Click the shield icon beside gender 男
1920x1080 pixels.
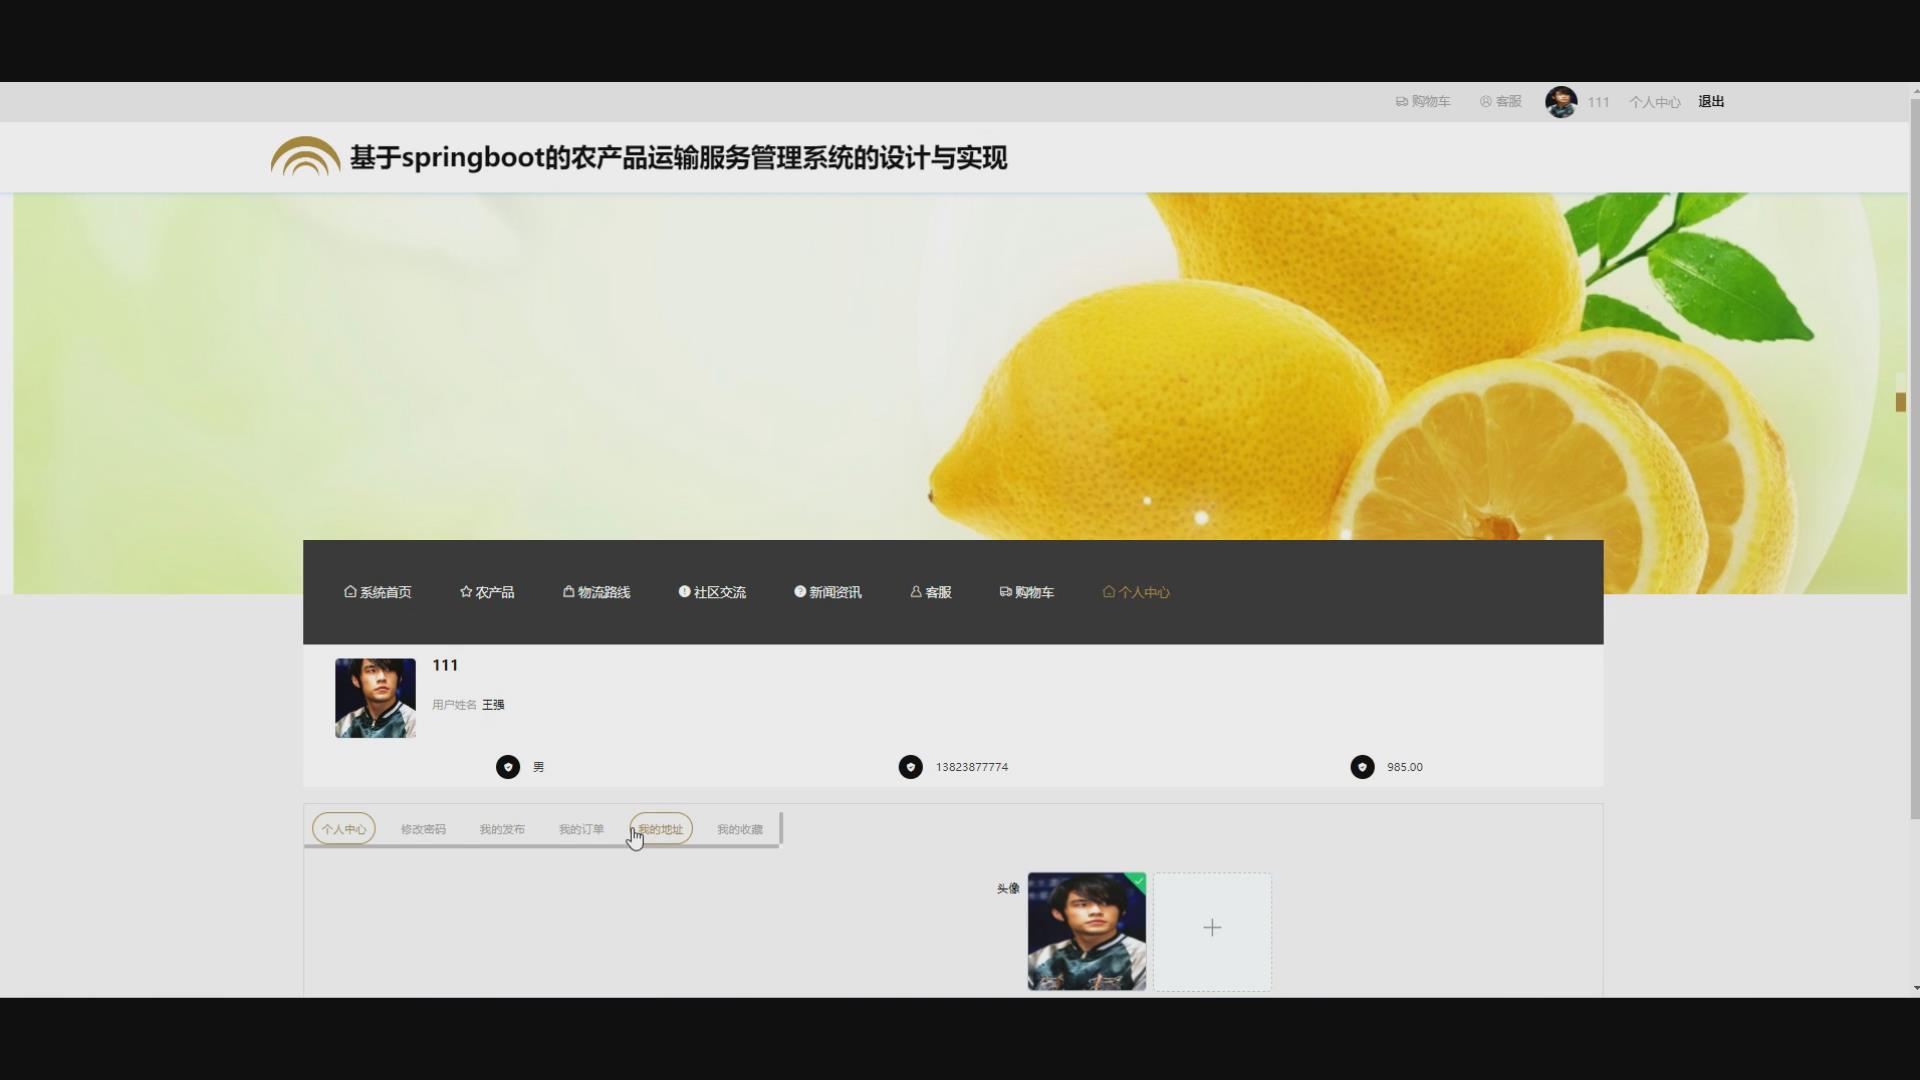click(x=508, y=767)
